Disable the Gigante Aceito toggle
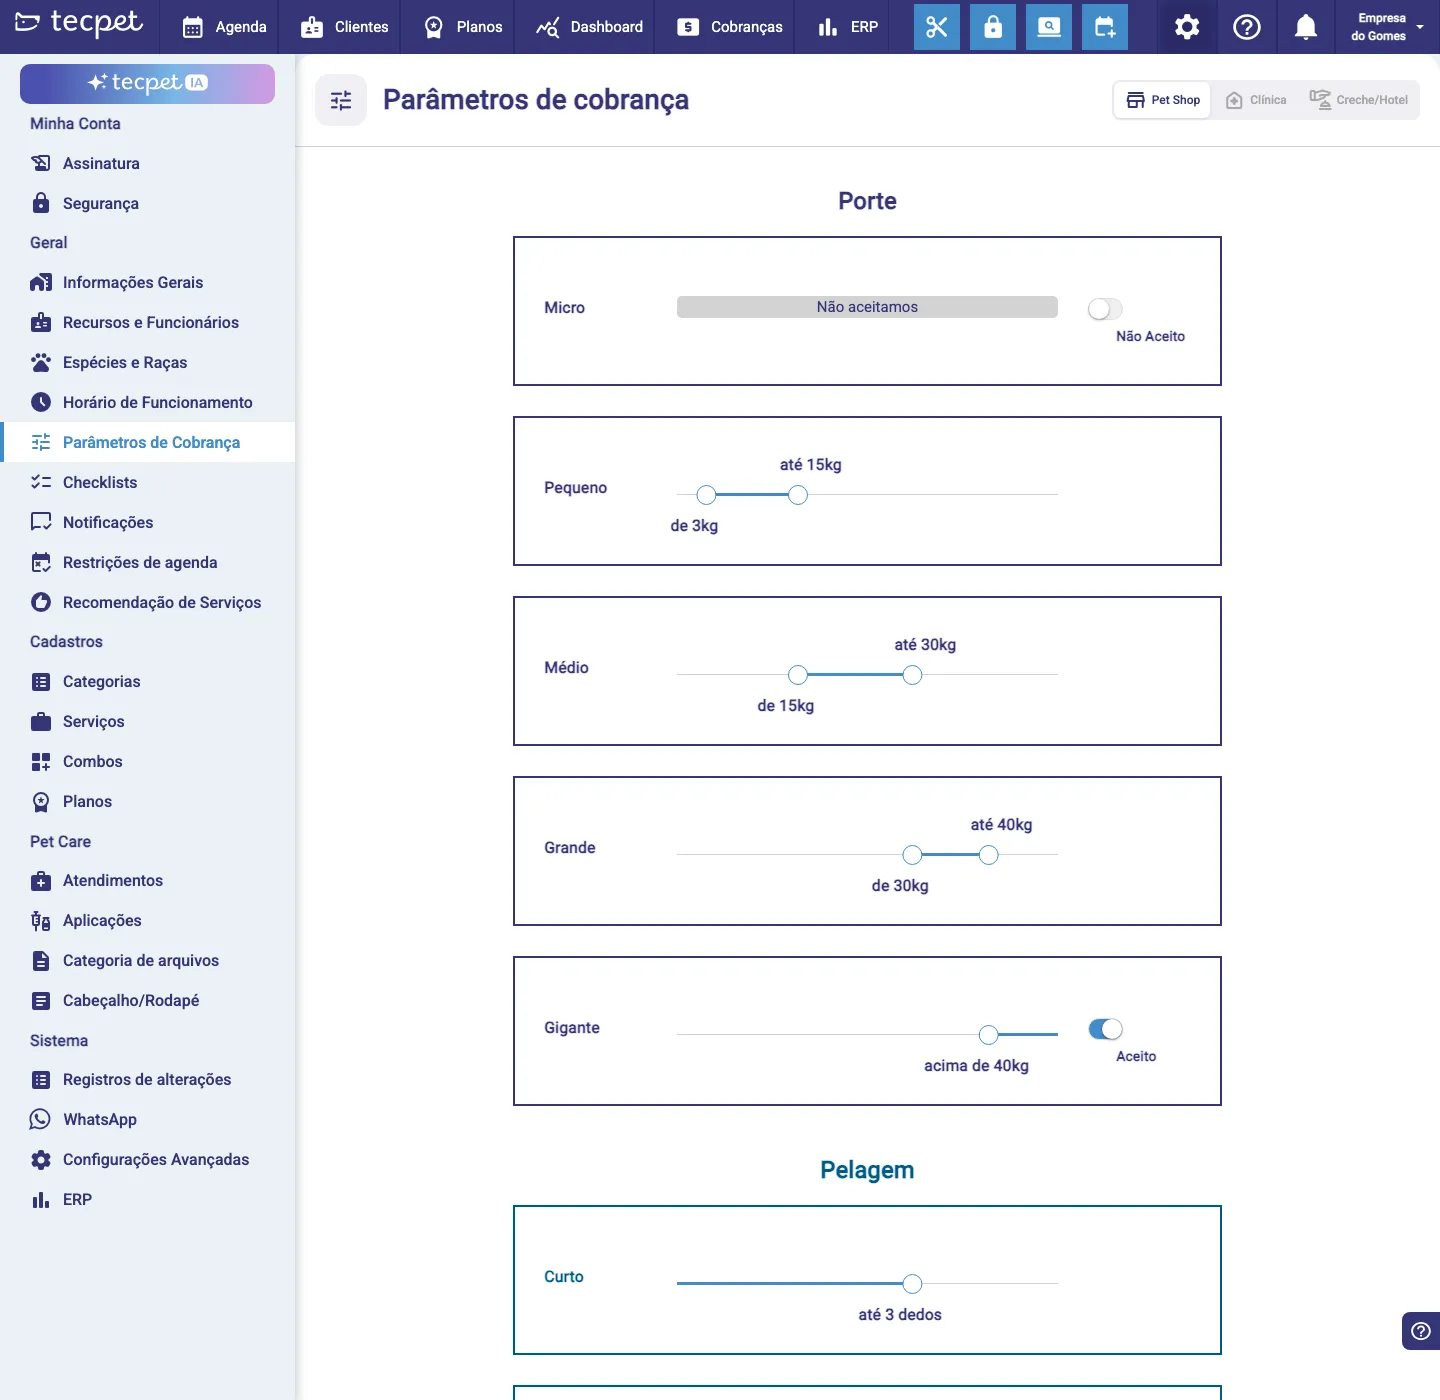Viewport: 1440px width, 1400px height. pos(1105,1029)
